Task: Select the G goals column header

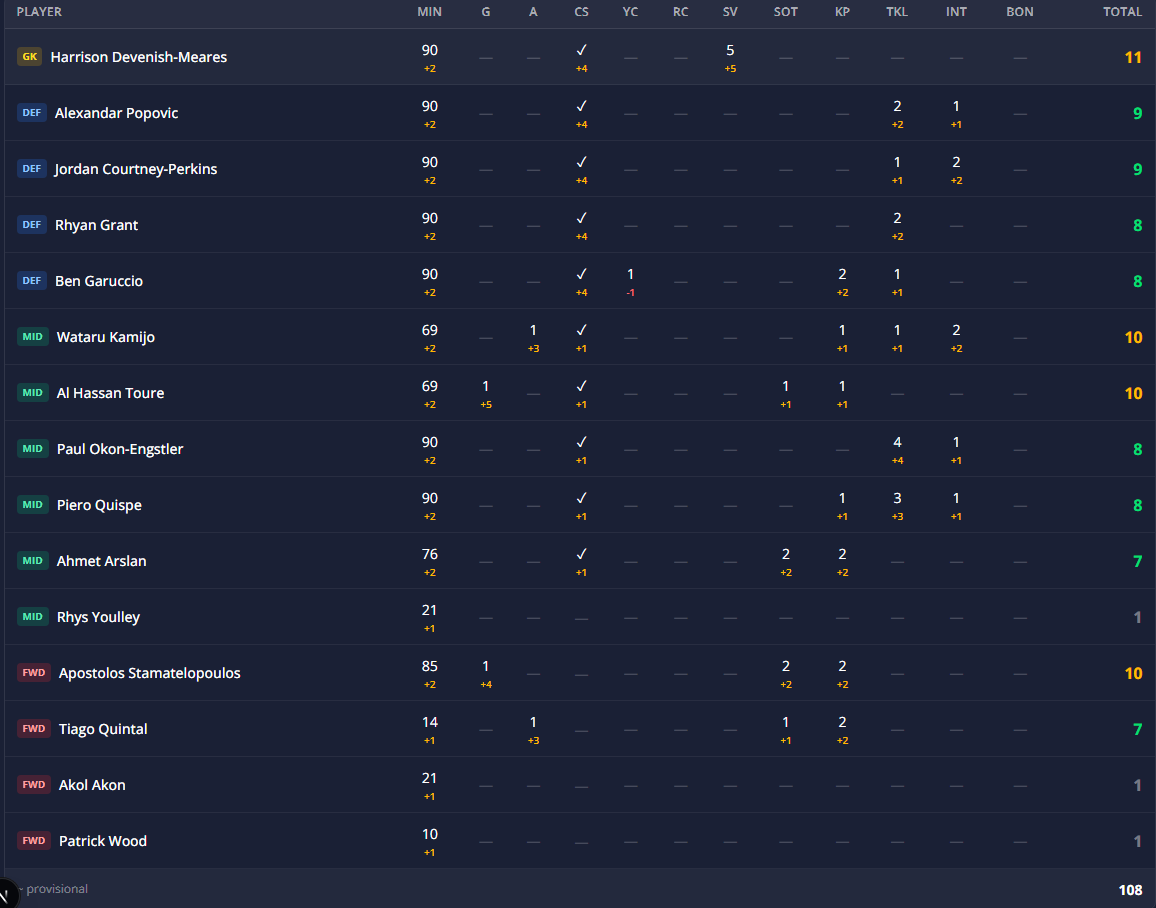Action: click(486, 12)
